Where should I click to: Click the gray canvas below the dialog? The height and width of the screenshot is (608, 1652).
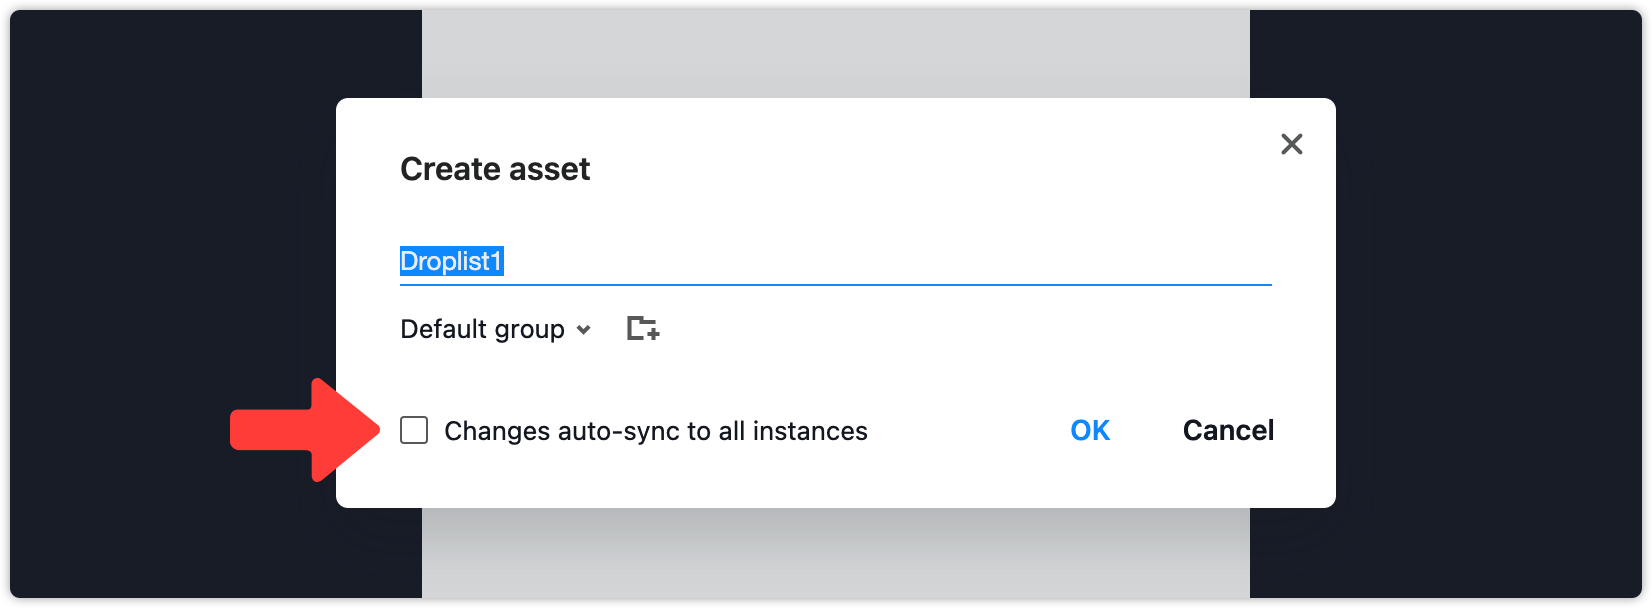click(x=836, y=553)
